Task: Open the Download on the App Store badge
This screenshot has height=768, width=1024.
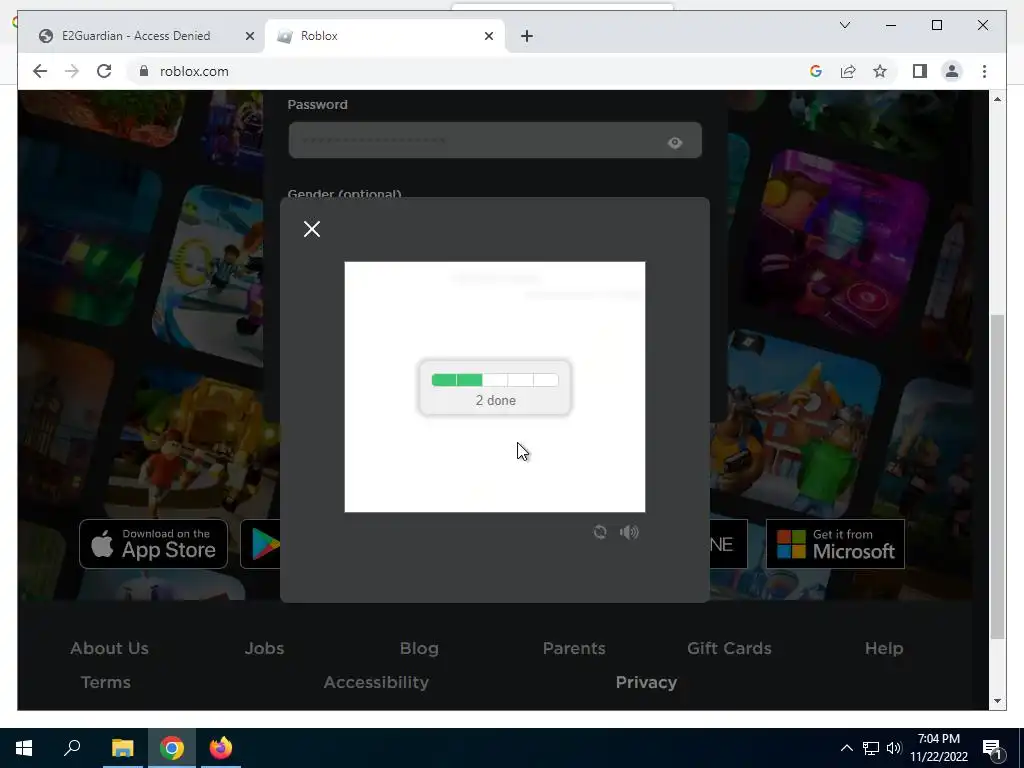Action: click(153, 544)
